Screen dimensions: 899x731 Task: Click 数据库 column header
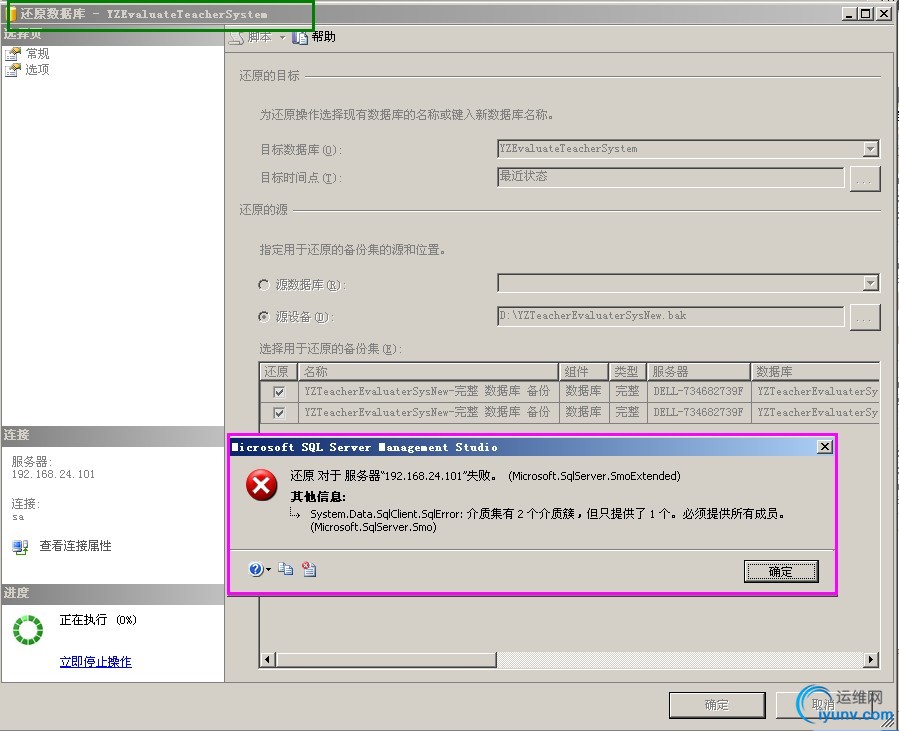(x=815, y=372)
